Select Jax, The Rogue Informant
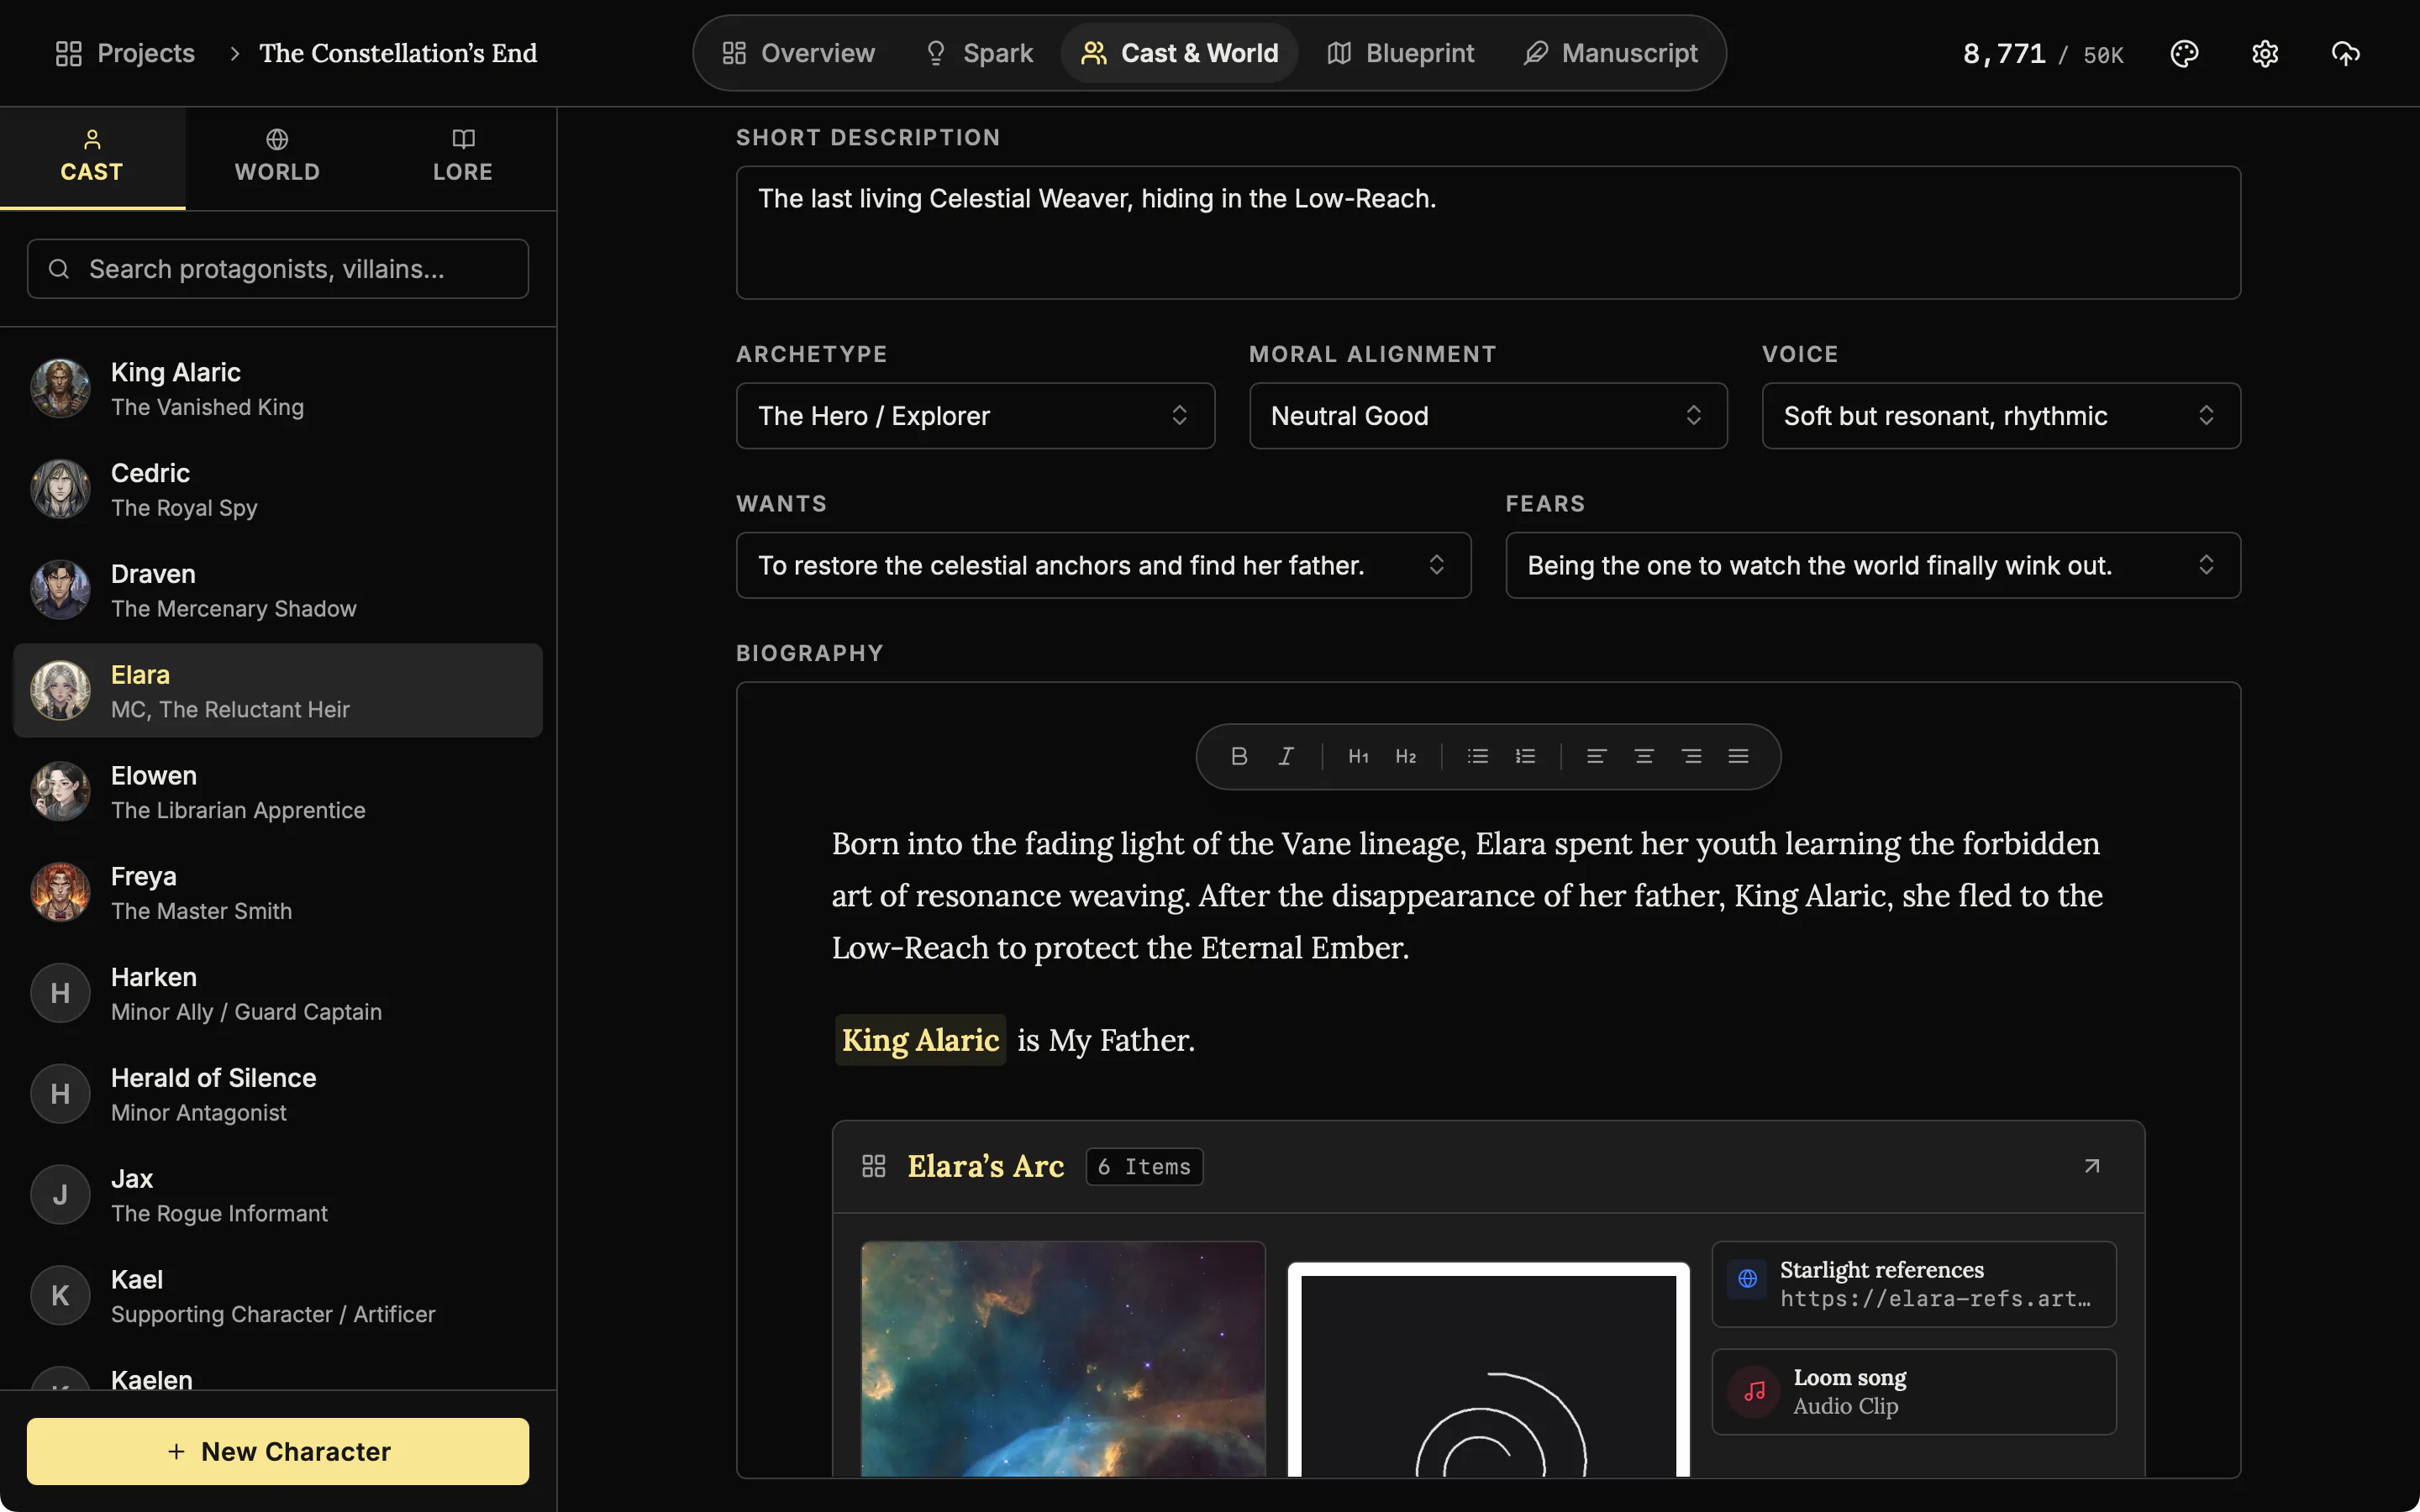Viewport: 2420px width, 1512px height. coord(277,1195)
